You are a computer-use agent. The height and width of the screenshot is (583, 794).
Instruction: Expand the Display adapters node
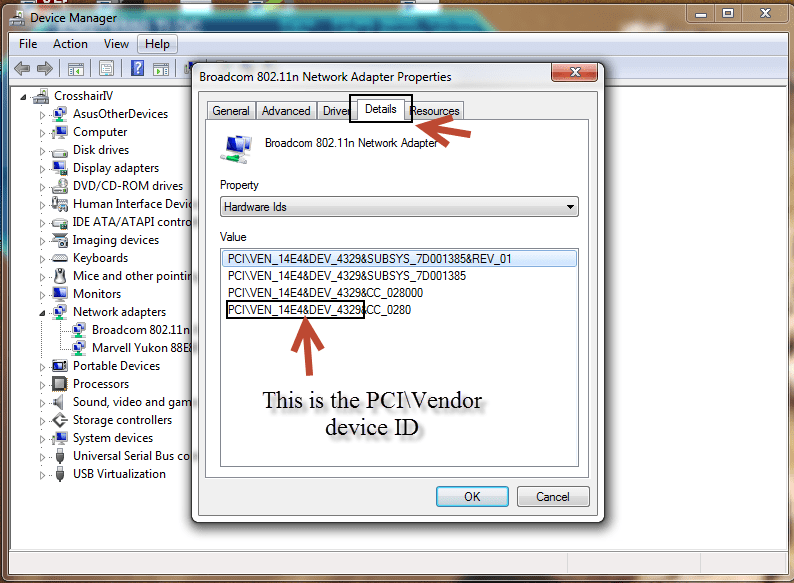pyautogui.click(x=43, y=169)
